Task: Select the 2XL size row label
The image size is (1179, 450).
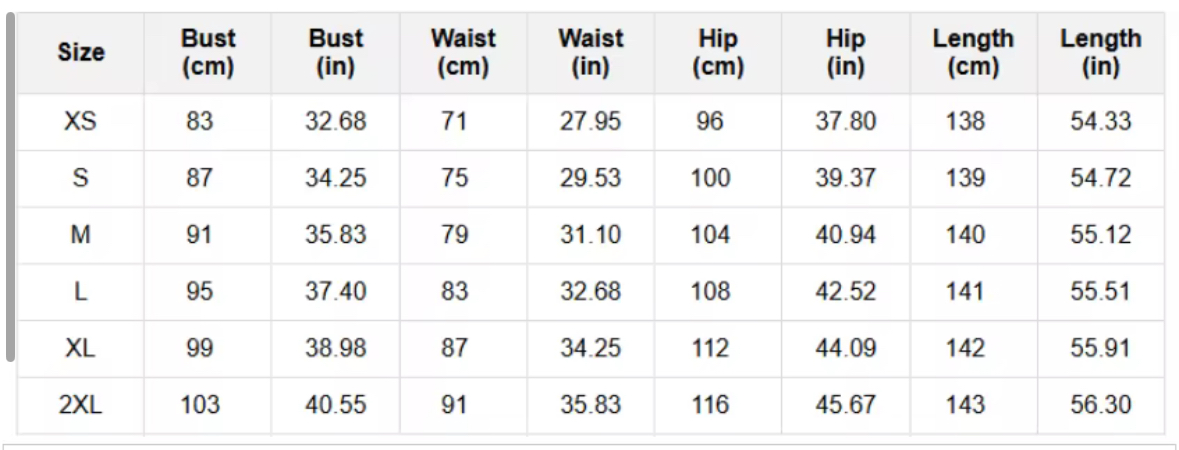Action: (x=81, y=405)
